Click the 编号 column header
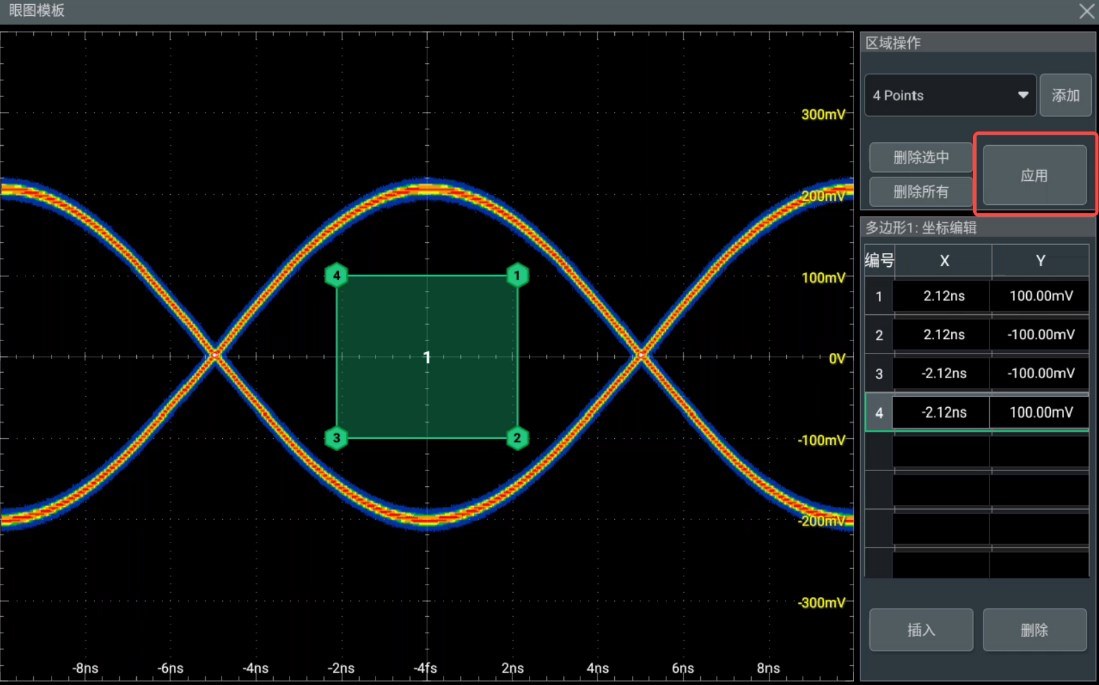Image resolution: width=1099 pixels, height=685 pixels. point(879,261)
